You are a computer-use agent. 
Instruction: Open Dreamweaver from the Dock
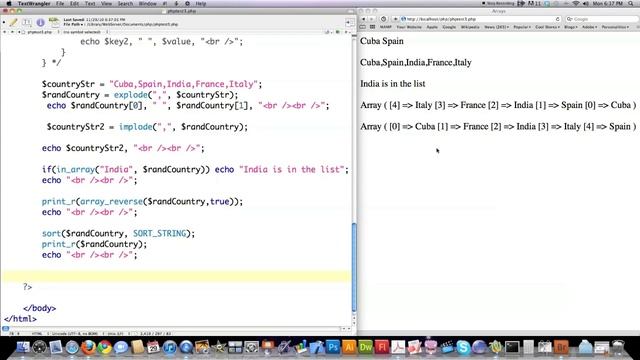click(x=366, y=347)
